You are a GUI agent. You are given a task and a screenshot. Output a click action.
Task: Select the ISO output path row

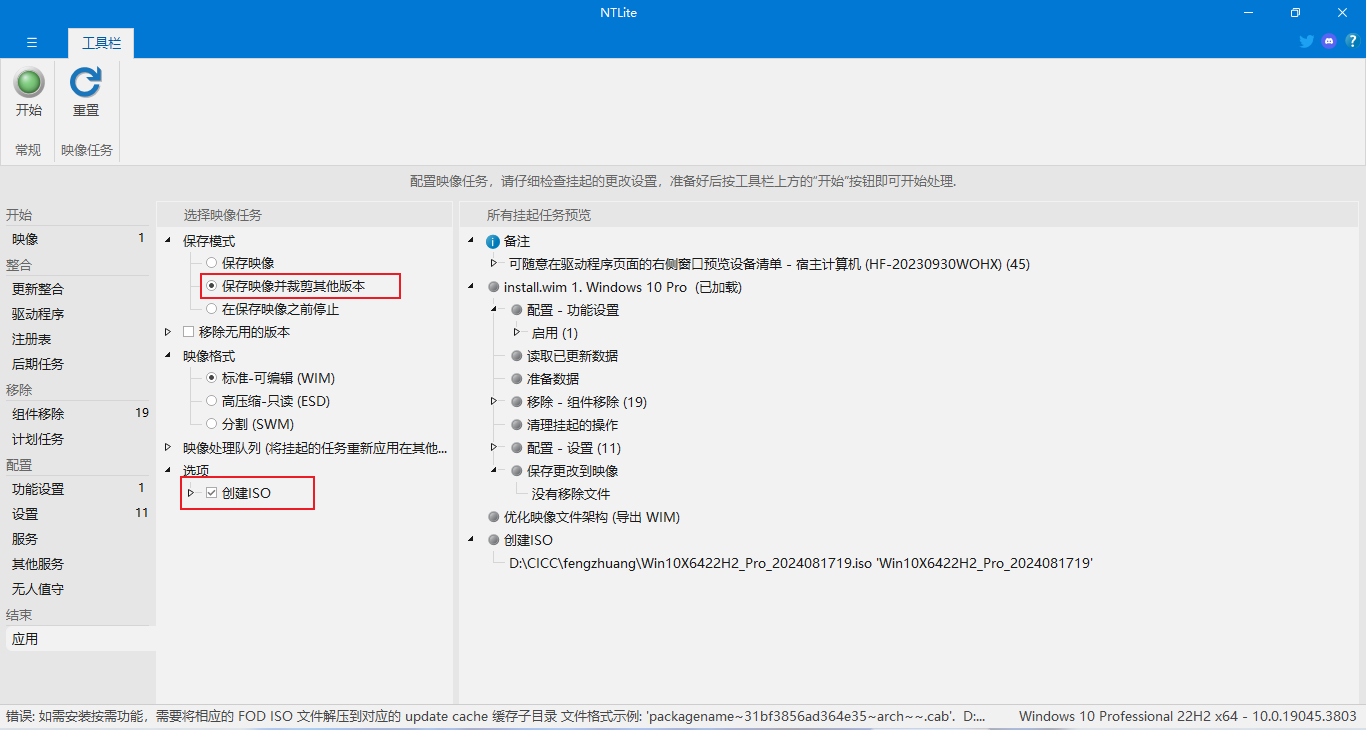(801, 563)
